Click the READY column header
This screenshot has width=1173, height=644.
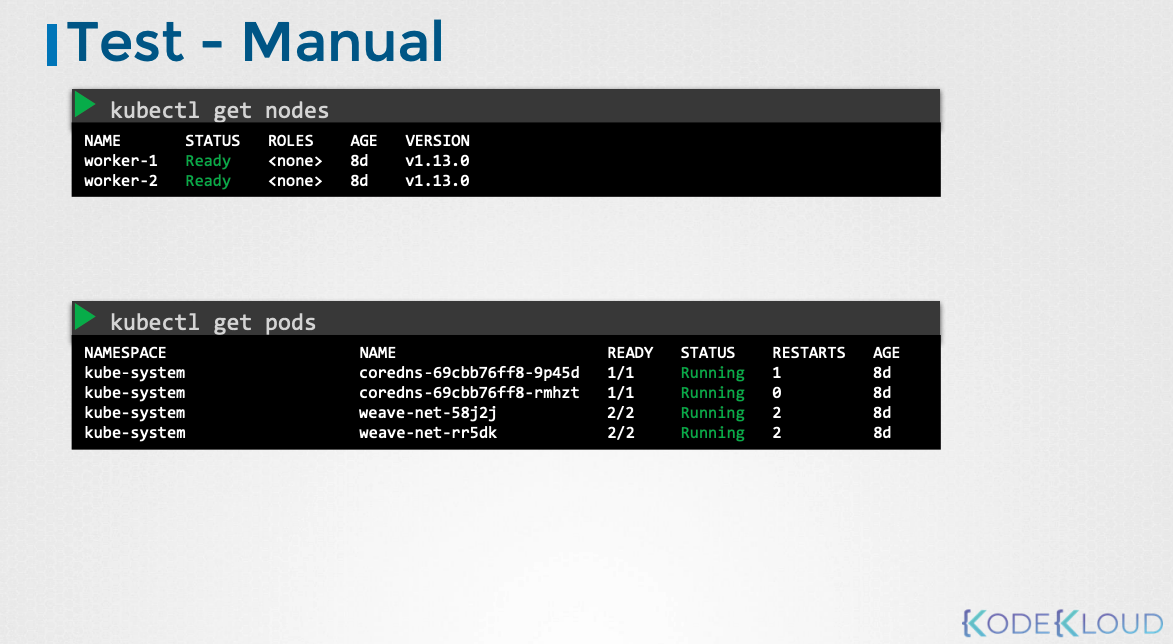pos(630,352)
